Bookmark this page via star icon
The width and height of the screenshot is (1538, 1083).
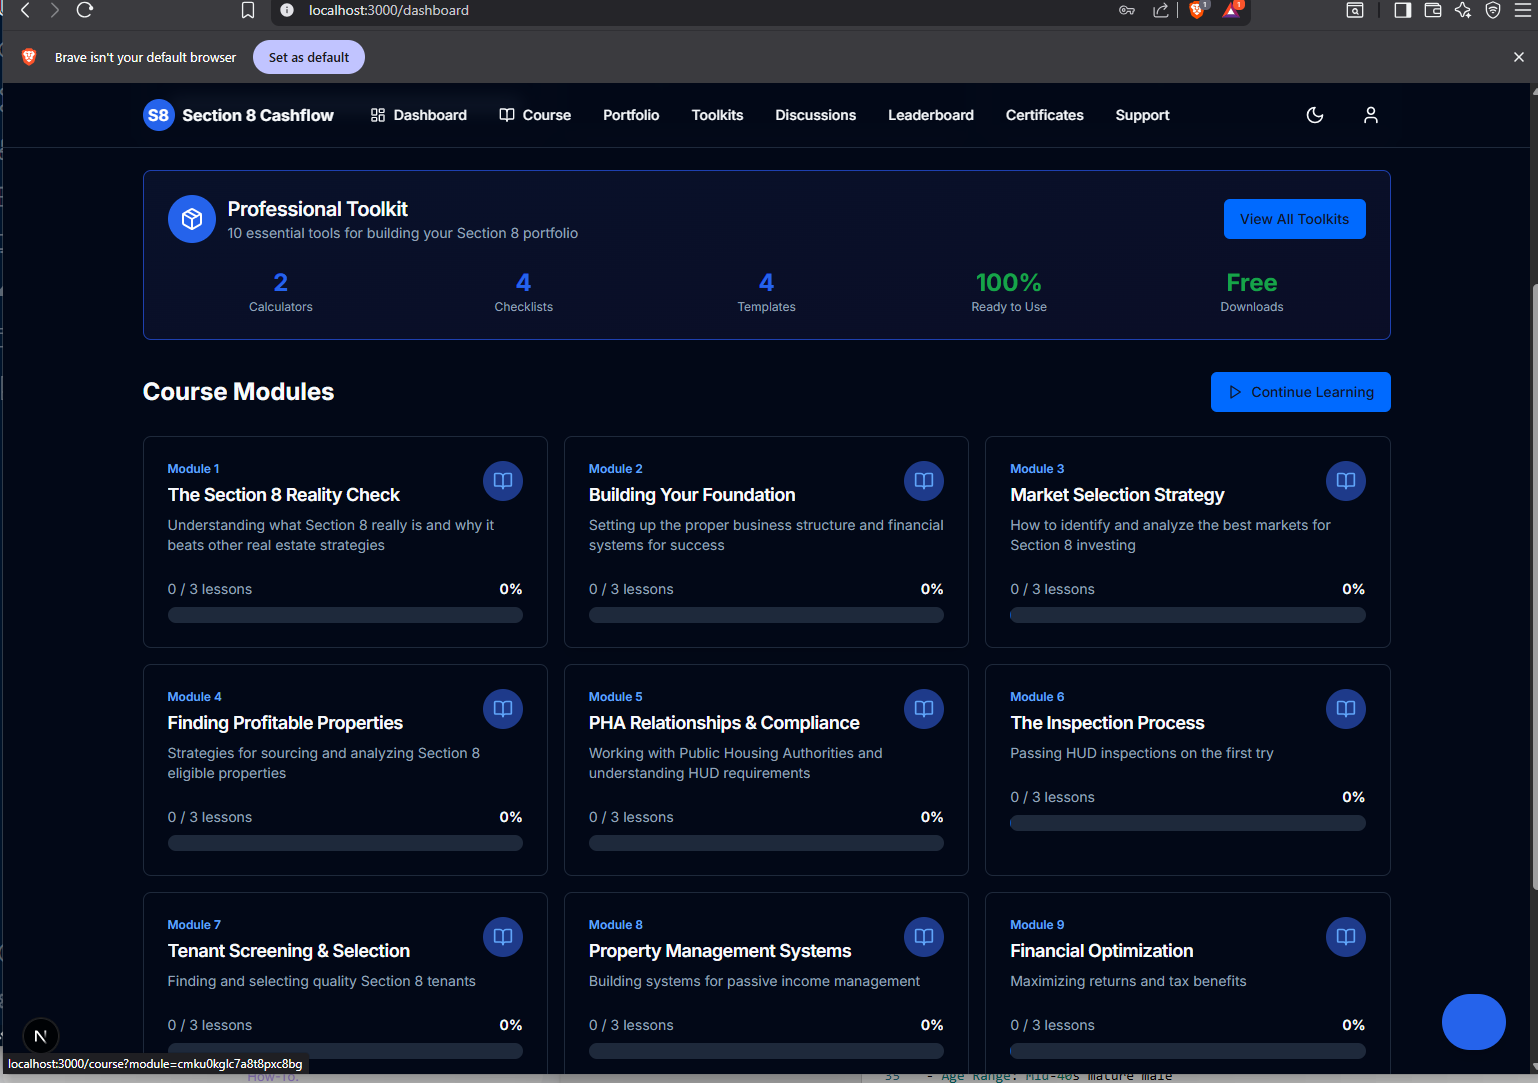click(x=247, y=10)
